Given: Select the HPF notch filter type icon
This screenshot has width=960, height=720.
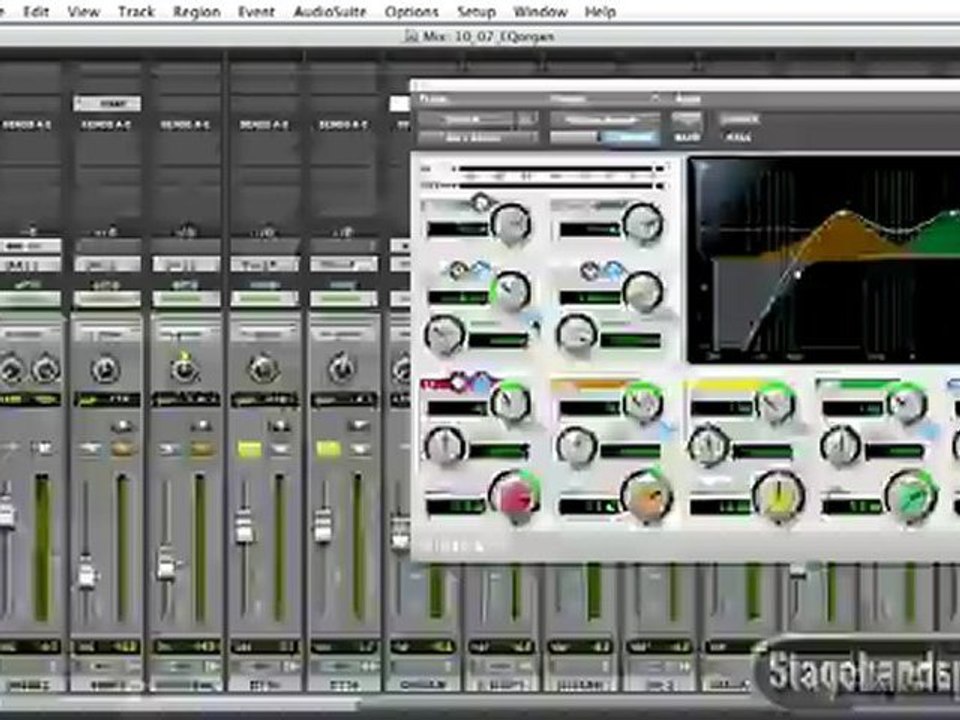Looking at the screenshot, I should click(x=457, y=270).
